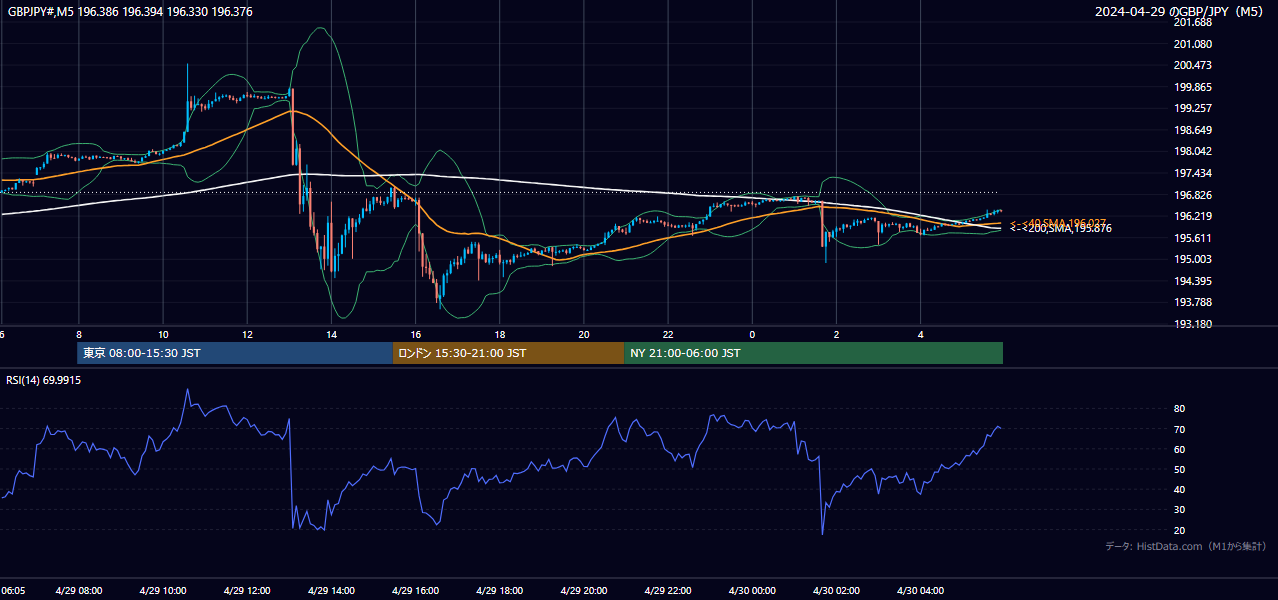The width and height of the screenshot is (1278, 600).
Task: Click the 4/29 10:00 bottom time label
Action: (162, 591)
